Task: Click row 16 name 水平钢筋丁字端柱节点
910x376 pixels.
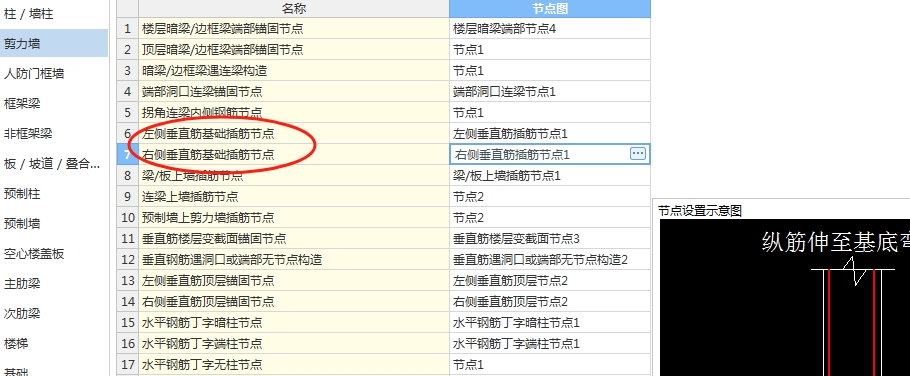Action: (x=294, y=344)
